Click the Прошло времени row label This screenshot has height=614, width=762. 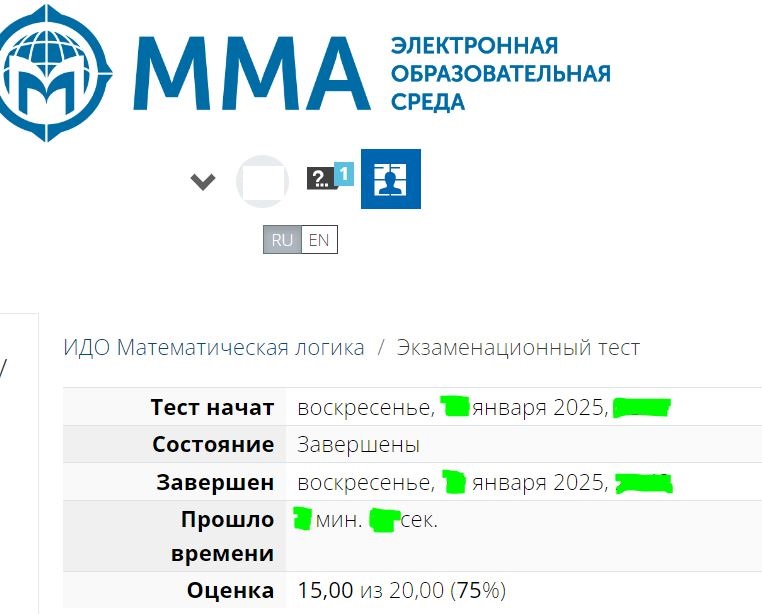pyautogui.click(x=223, y=536)
